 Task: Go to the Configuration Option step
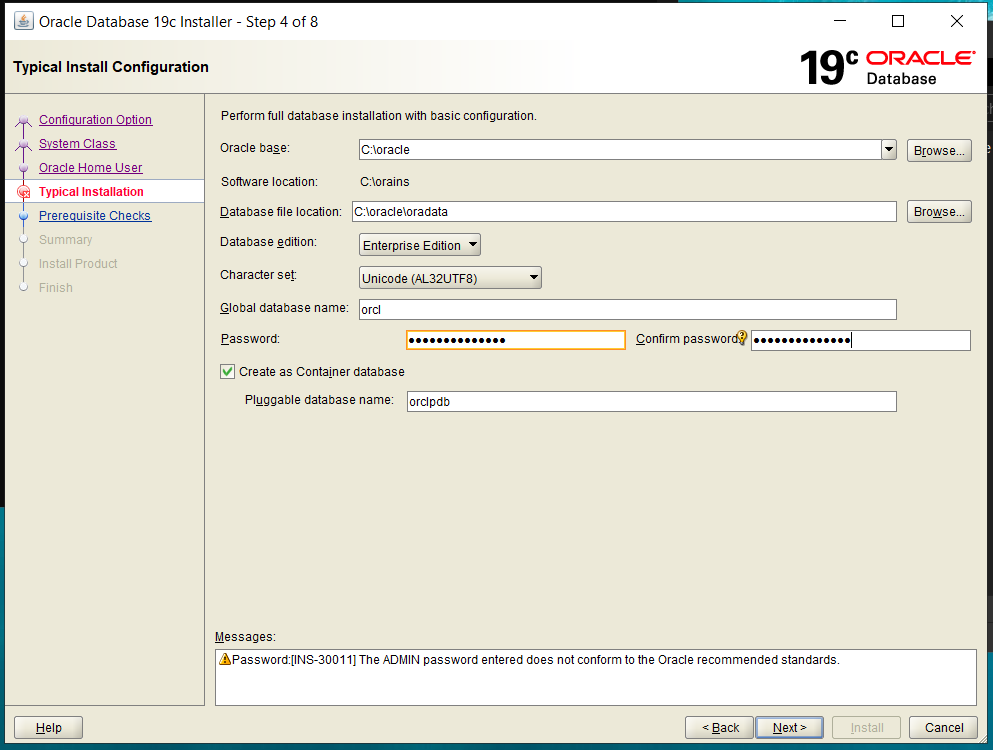tap(96, 120)
